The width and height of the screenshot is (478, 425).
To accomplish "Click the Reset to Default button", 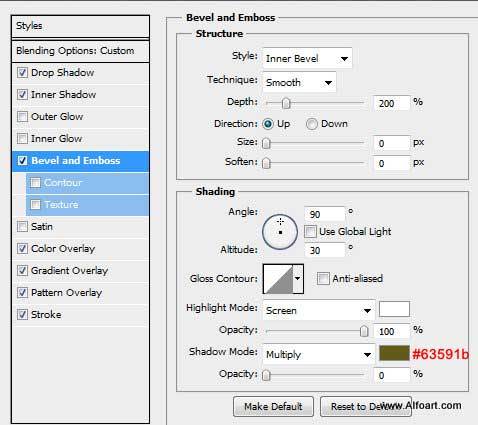I will (x=366, y=407).
